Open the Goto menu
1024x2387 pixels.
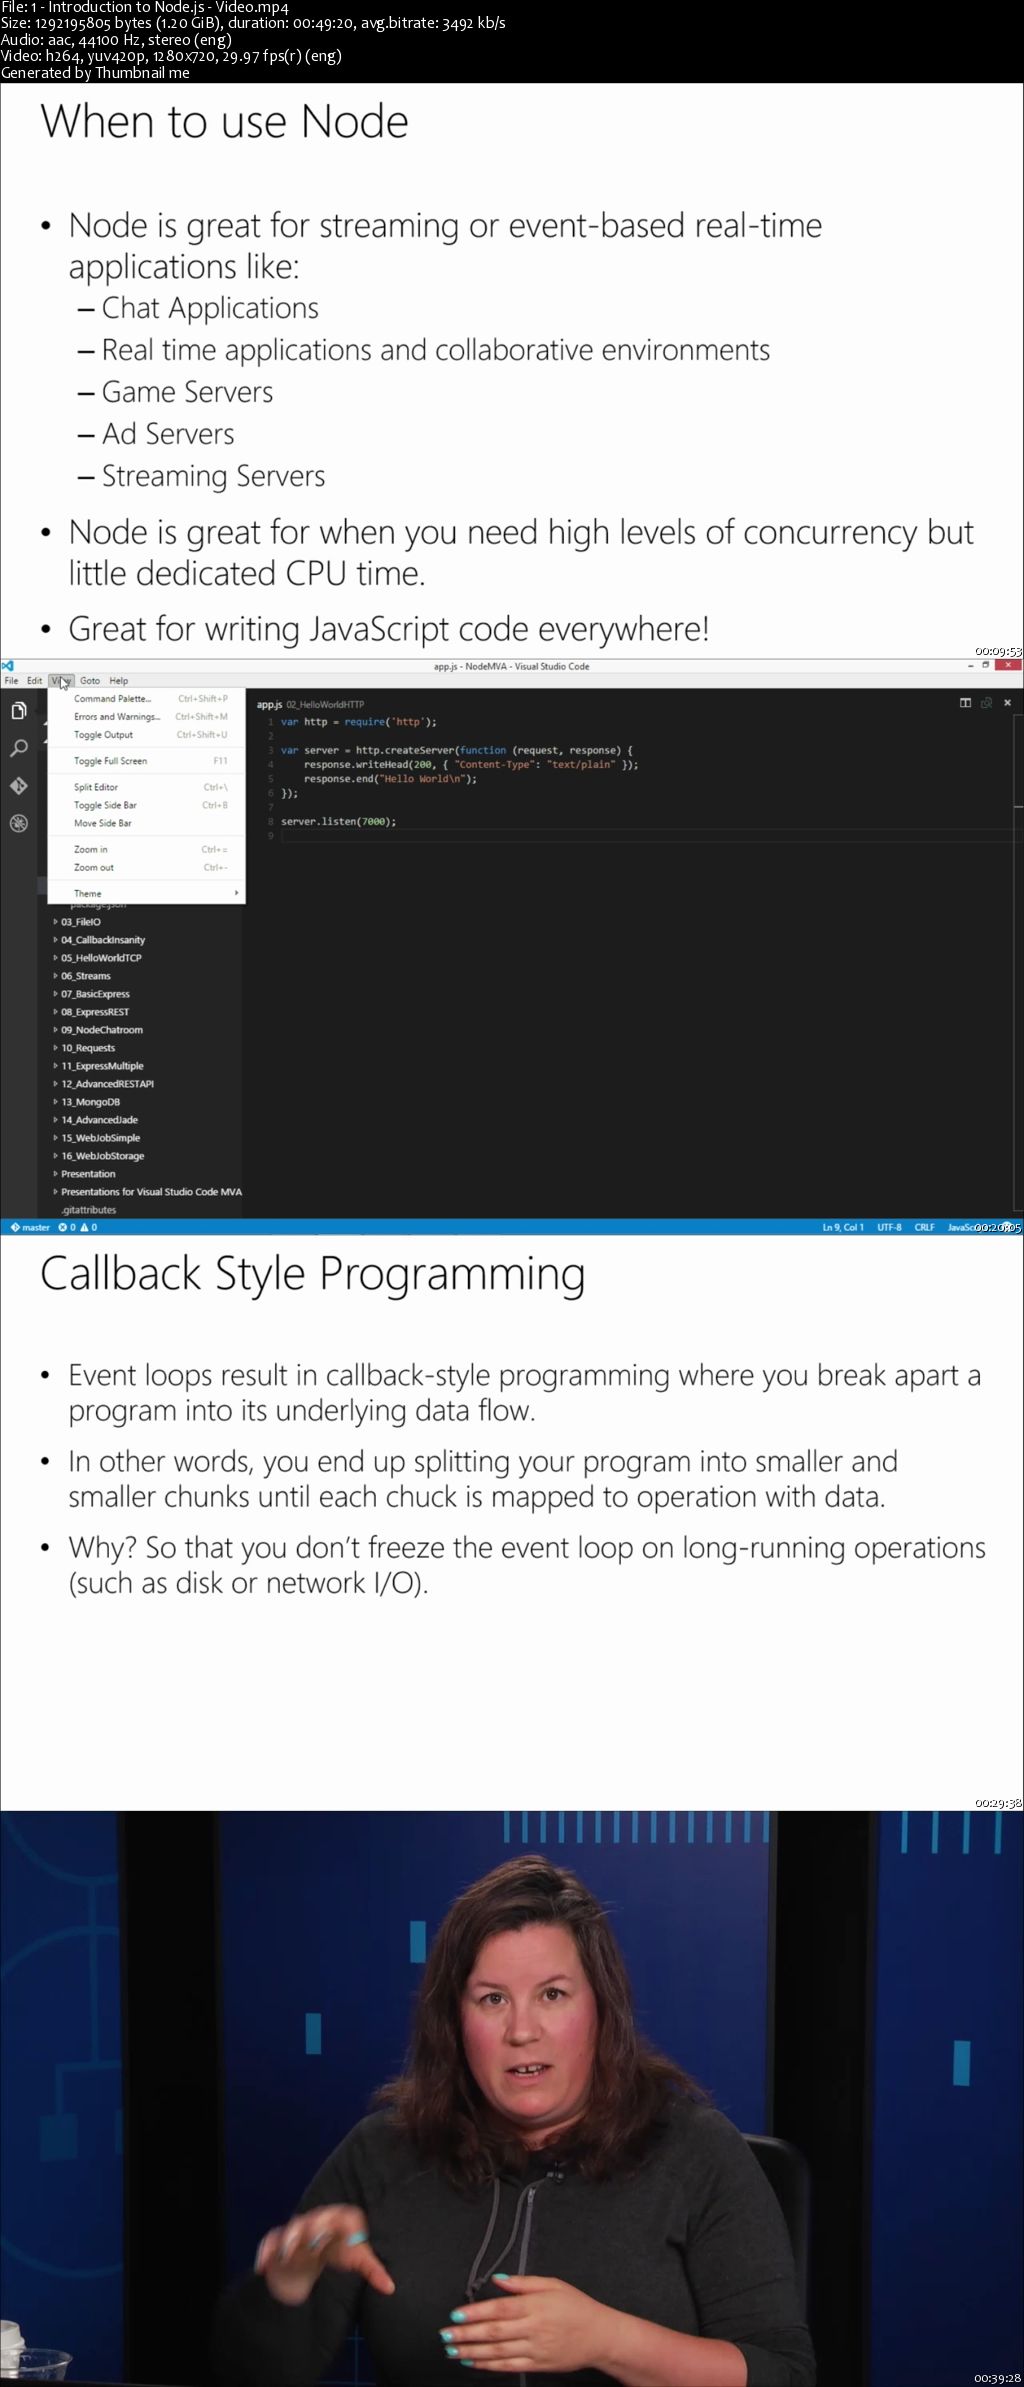(x=90, y=680)
